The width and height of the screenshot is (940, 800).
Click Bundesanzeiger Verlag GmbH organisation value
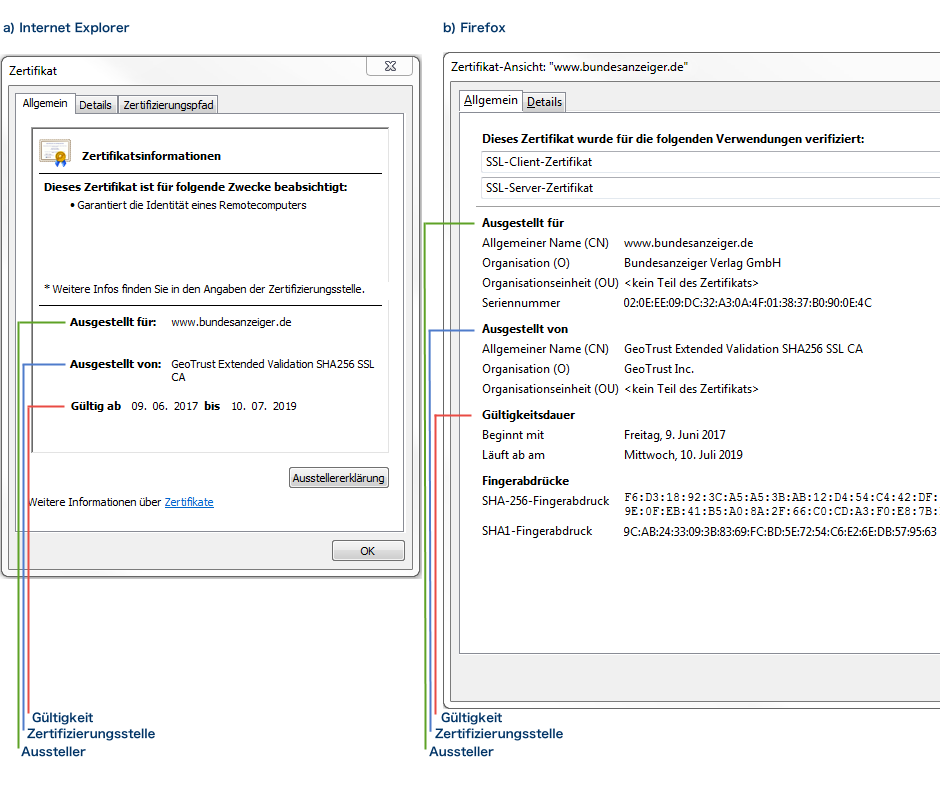tap(702, 263)
